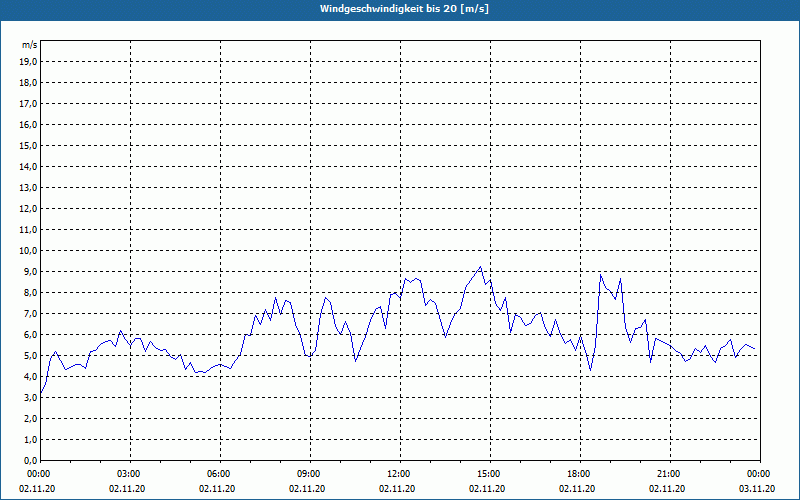Viewport: 800px width, 500px height.
Task: Select the 12,0 y-axis tick label
Action: (28, 208)
